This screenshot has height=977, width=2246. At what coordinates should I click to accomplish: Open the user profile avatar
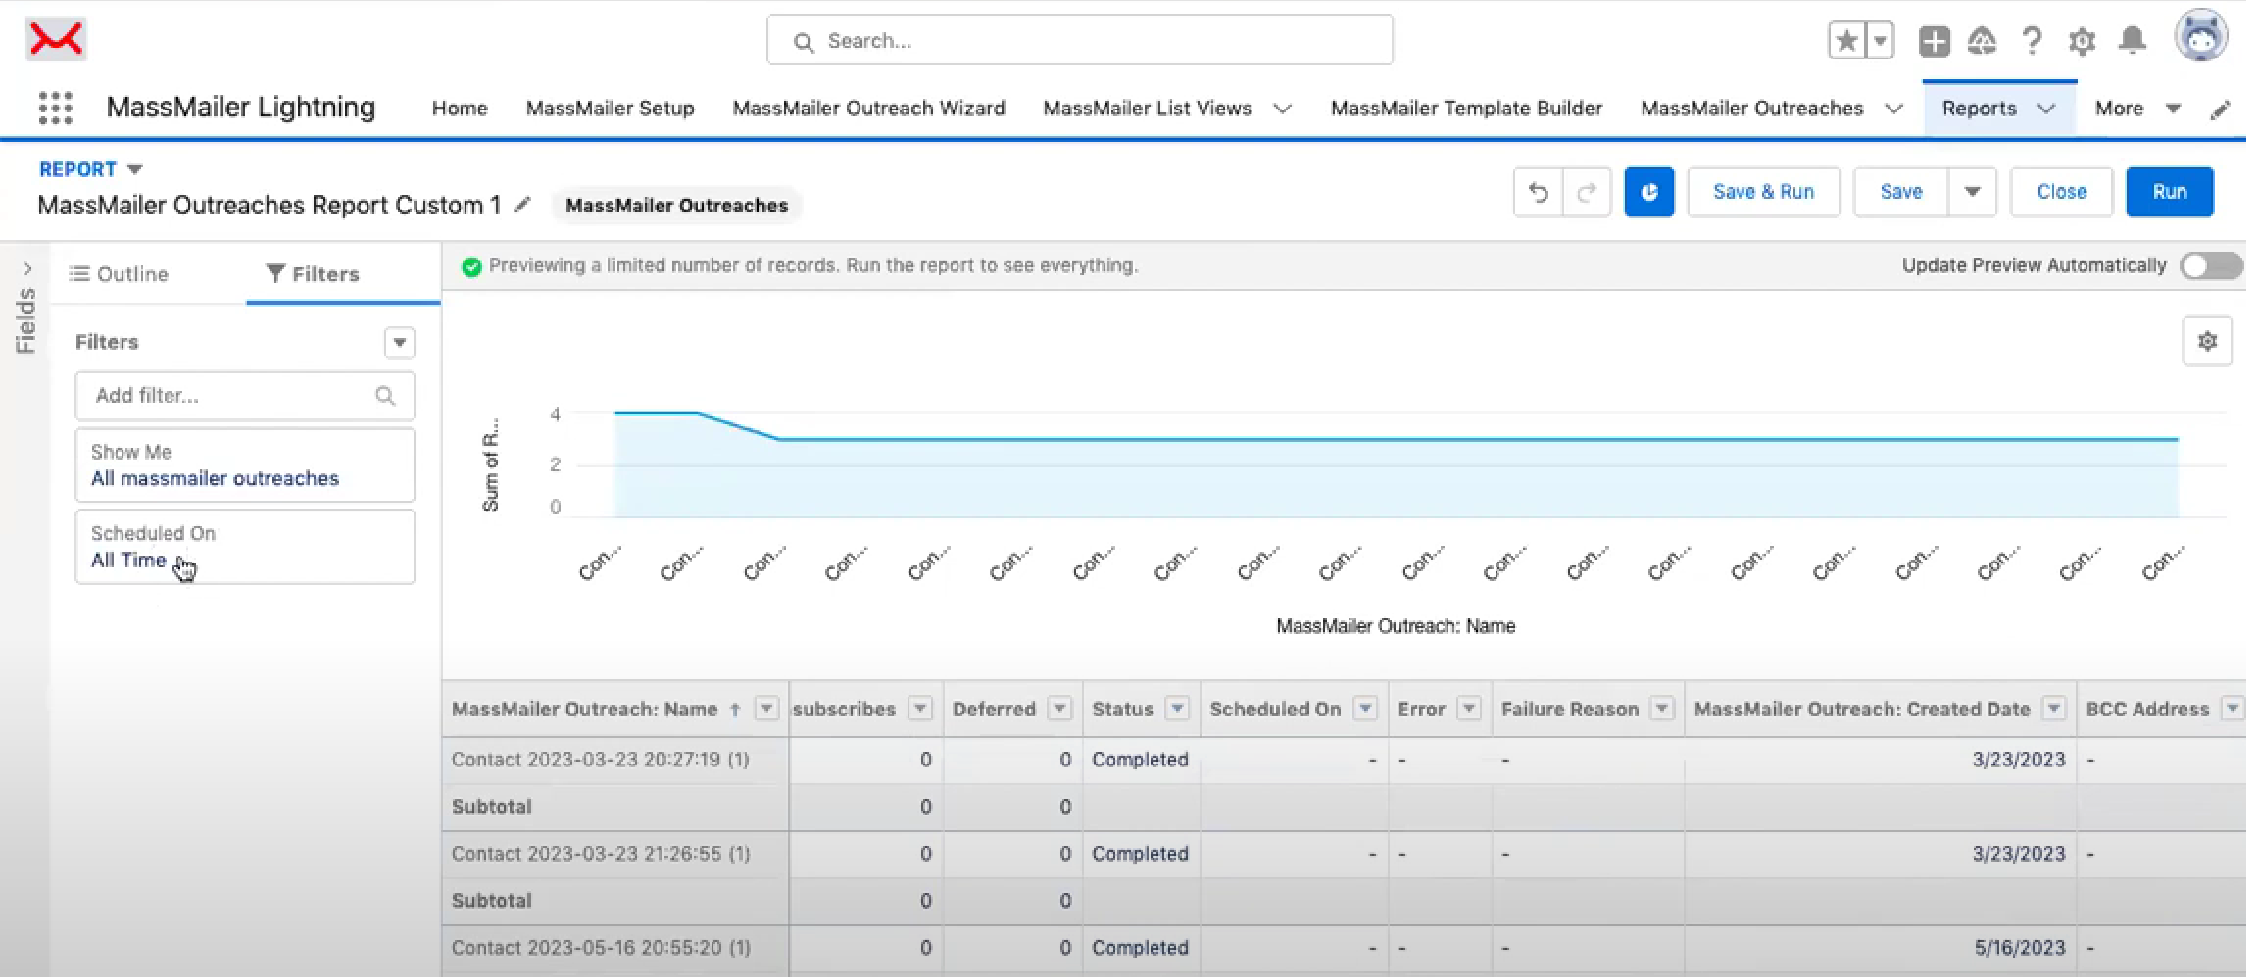tap(2201, 36)
